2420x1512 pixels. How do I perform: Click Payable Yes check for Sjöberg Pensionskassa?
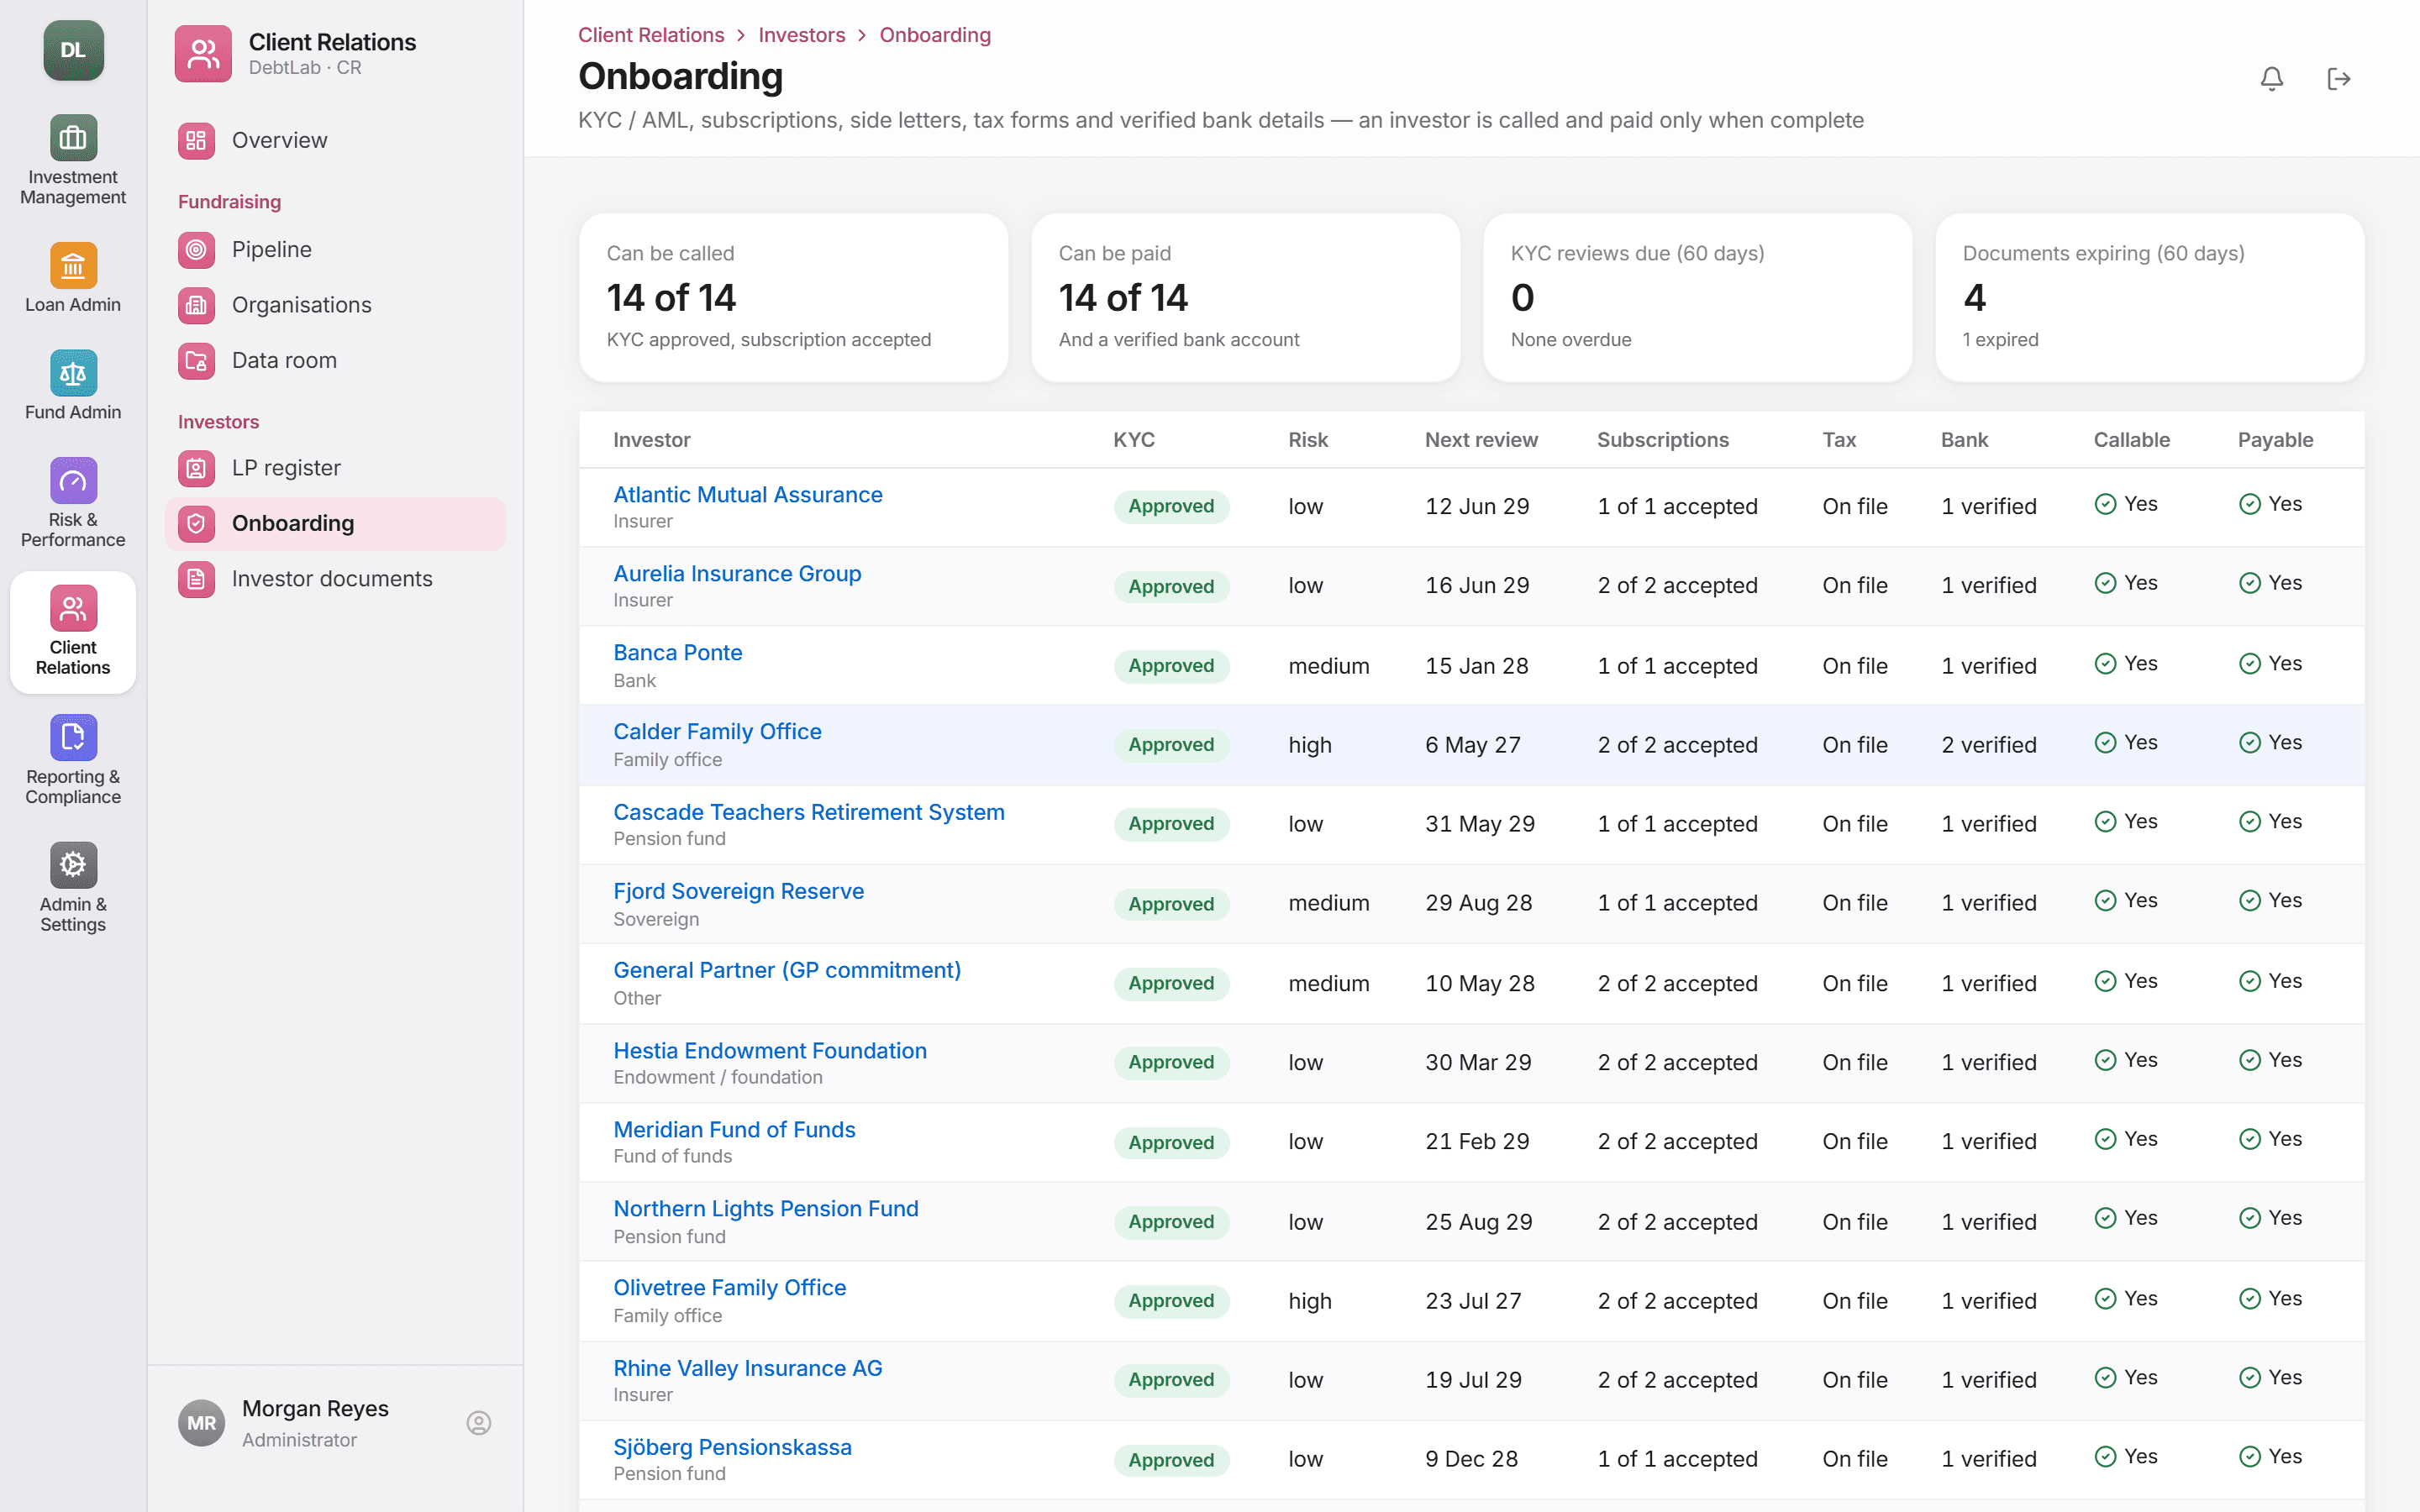pos(2270,1457)
